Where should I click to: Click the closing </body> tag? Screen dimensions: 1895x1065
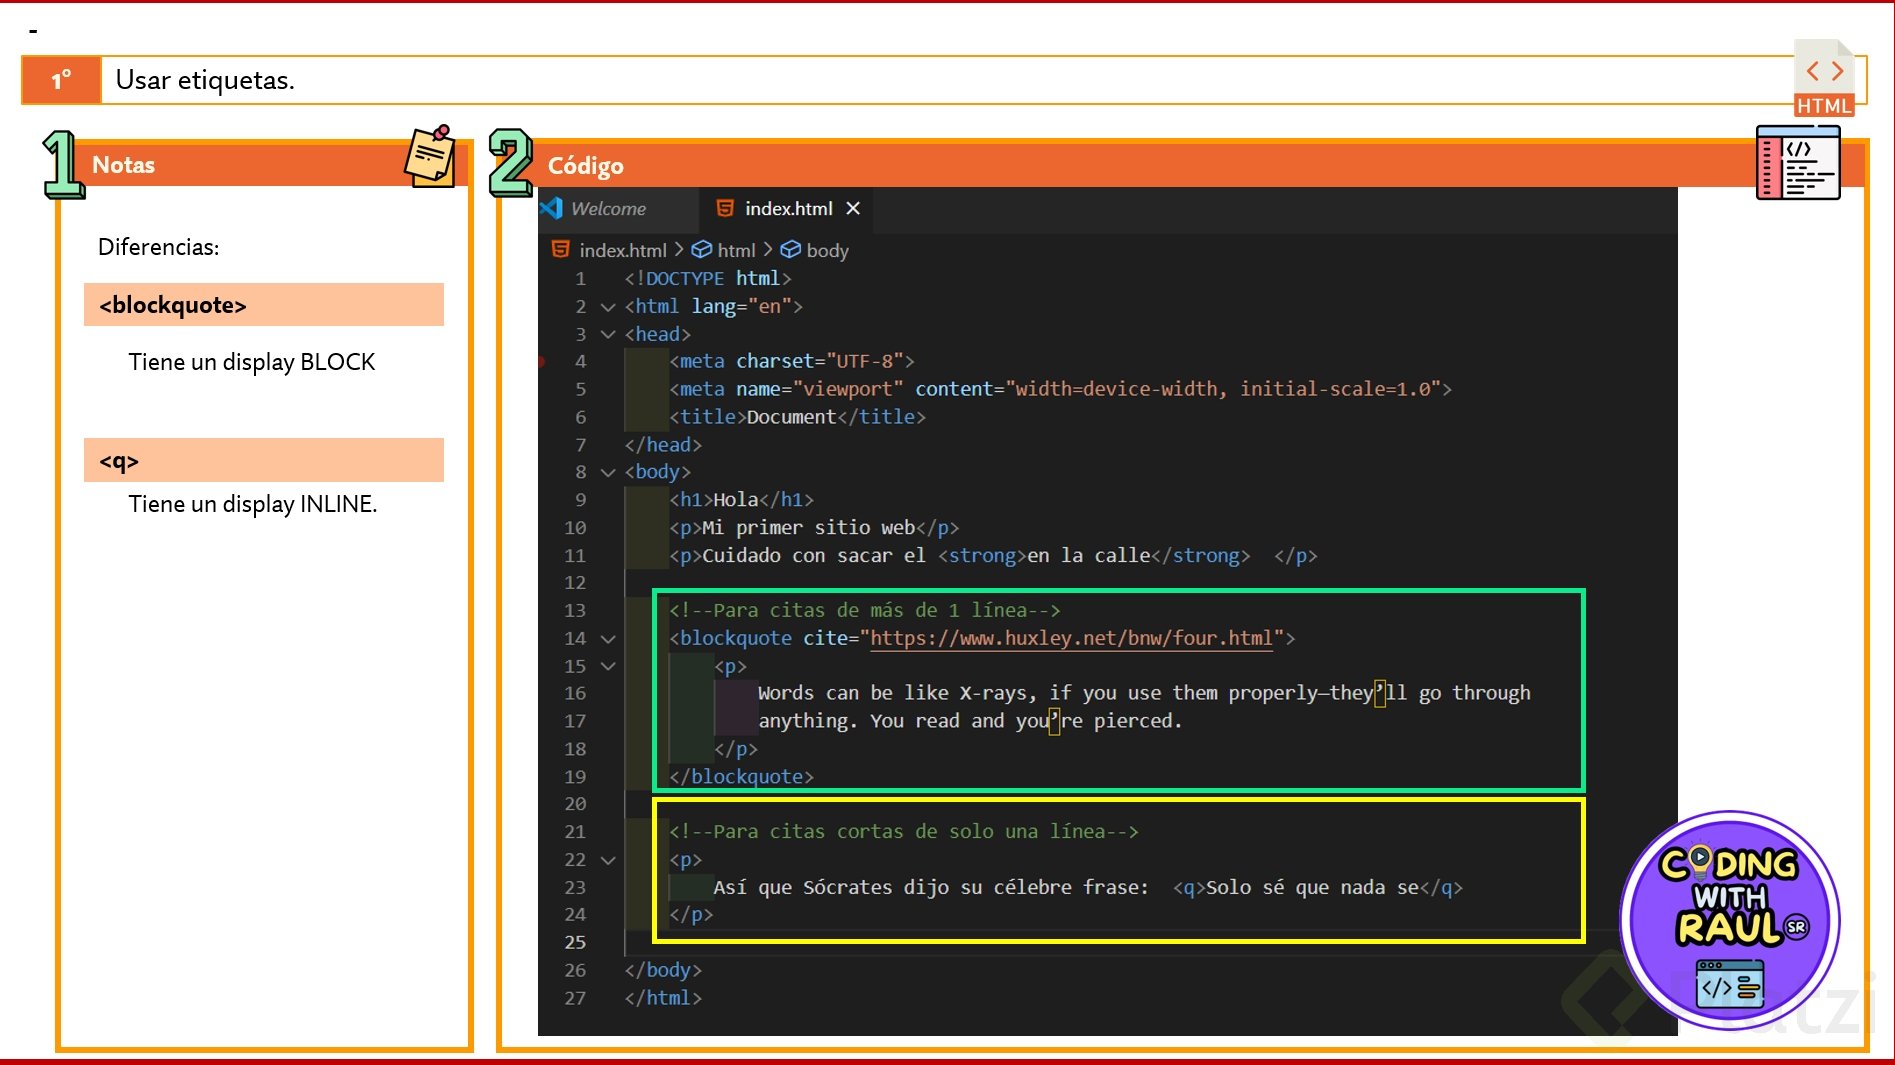tap(663, 970)
